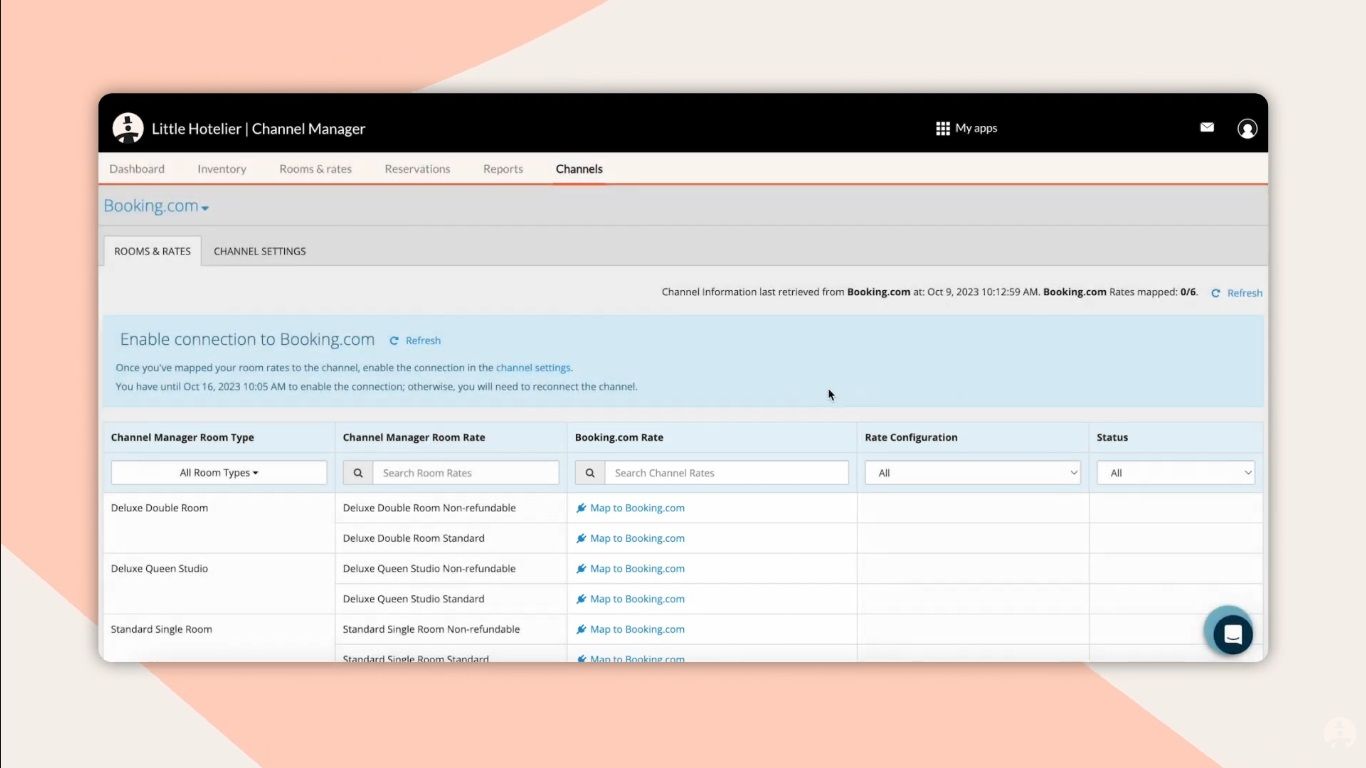
Task: Click the Status column header
Action: (x=1112, y=437)
